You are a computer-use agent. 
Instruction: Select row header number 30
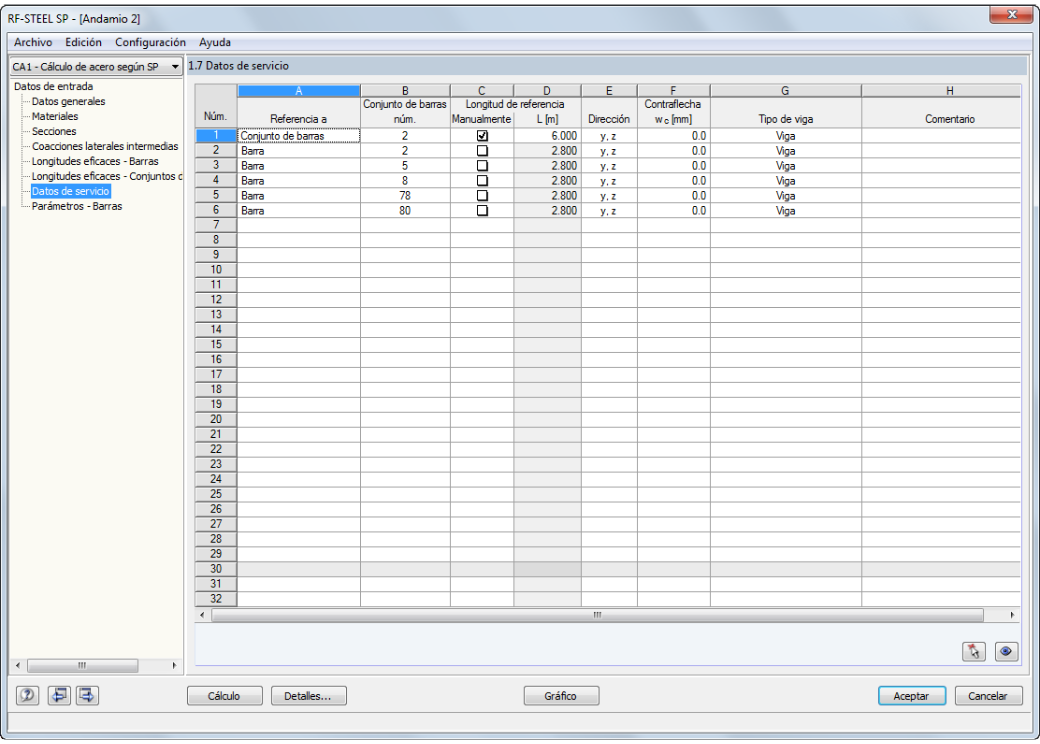(216, 569)
